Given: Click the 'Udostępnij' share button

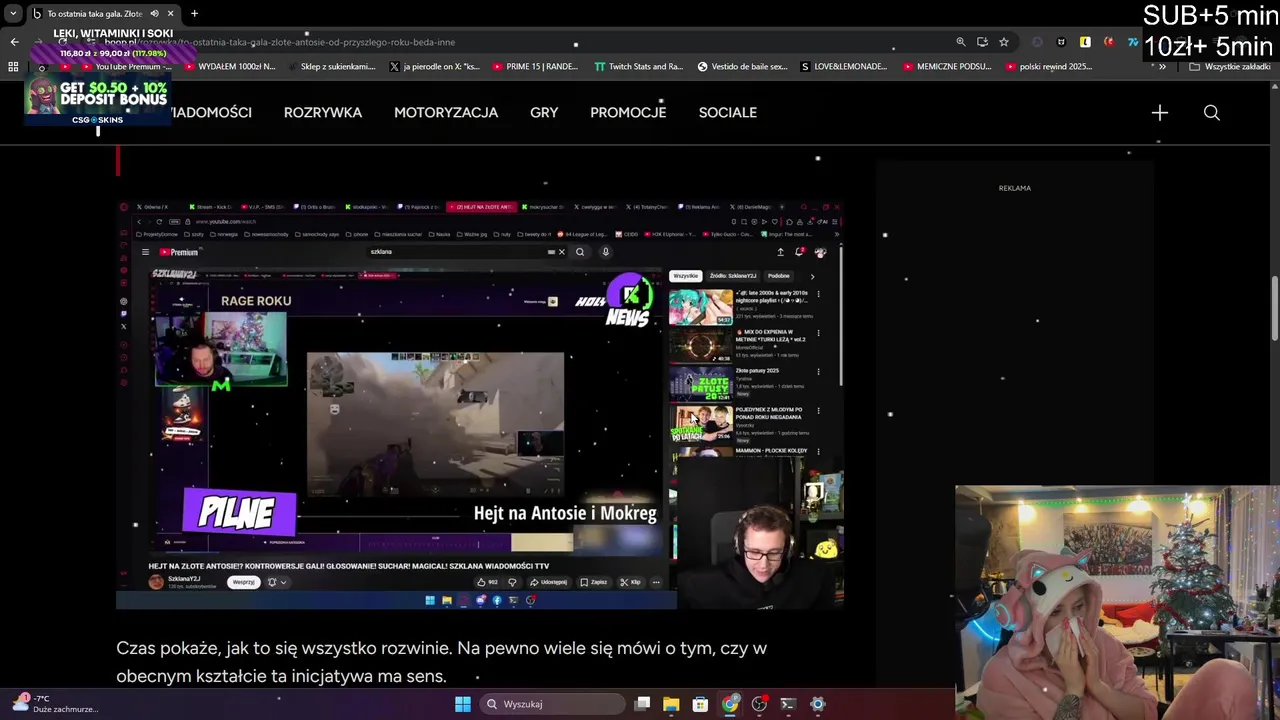Looking at the screenshot, I should [549, 582].
